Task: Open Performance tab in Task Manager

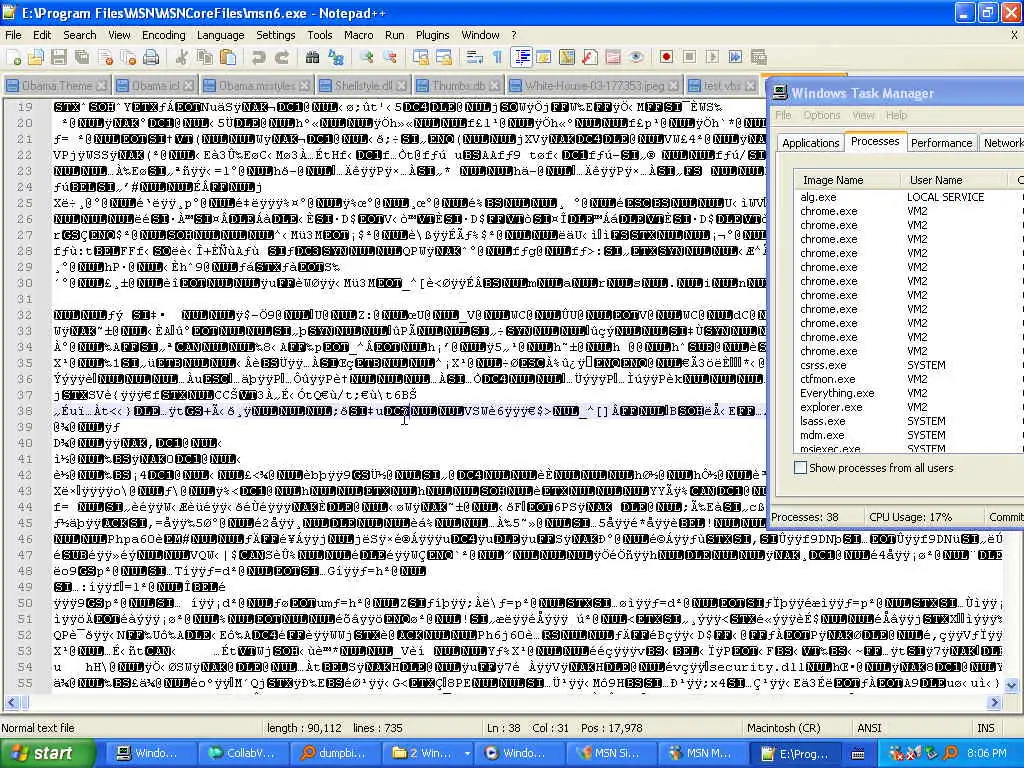Action: (x=941, y=143)
